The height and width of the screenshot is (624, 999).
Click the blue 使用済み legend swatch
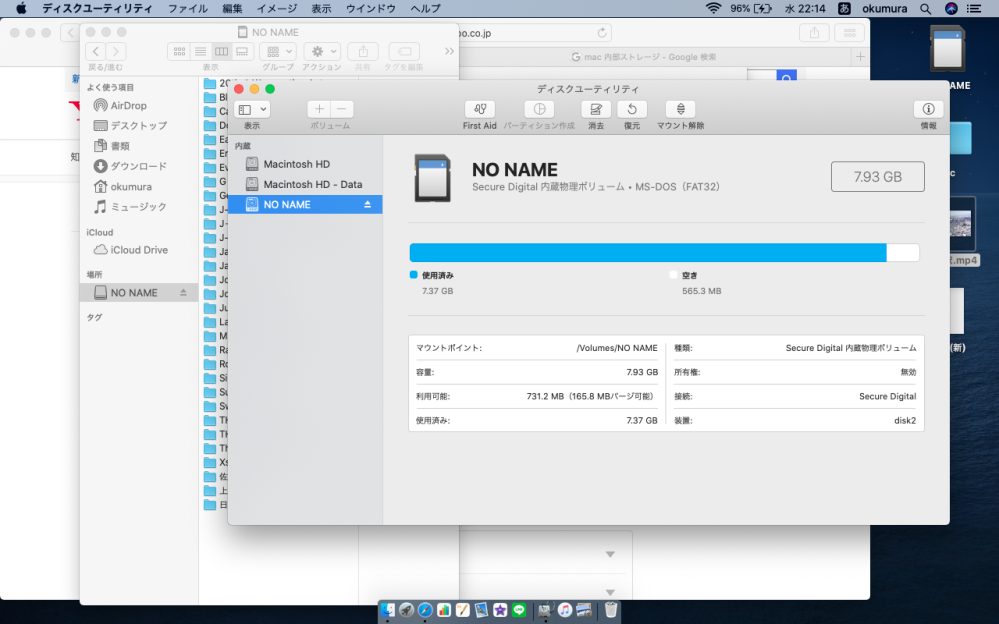[x=413, y=275]
